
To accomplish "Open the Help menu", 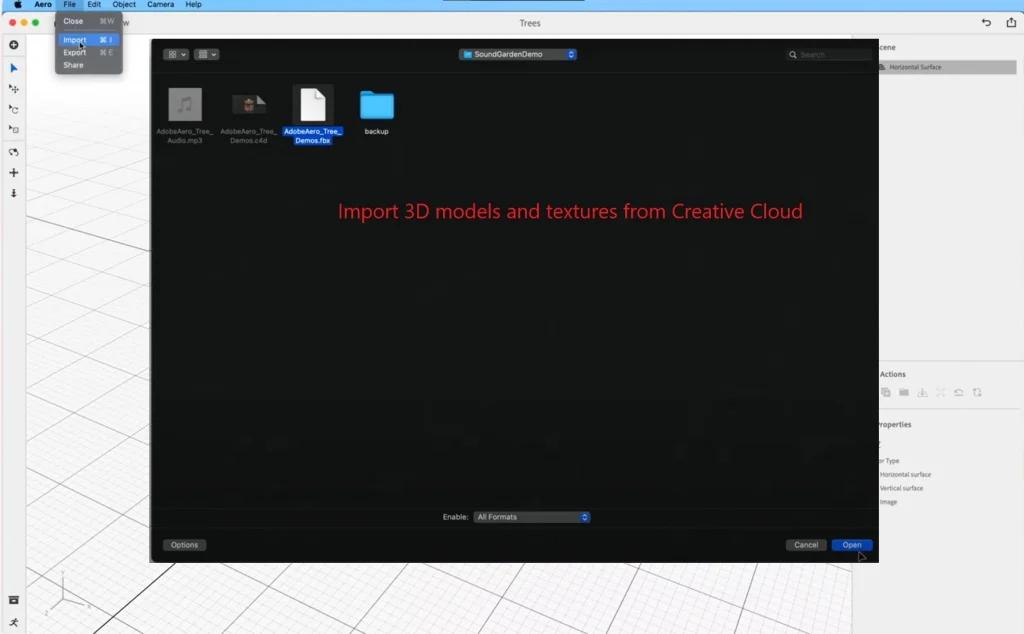I will click(x=193, y=5).
